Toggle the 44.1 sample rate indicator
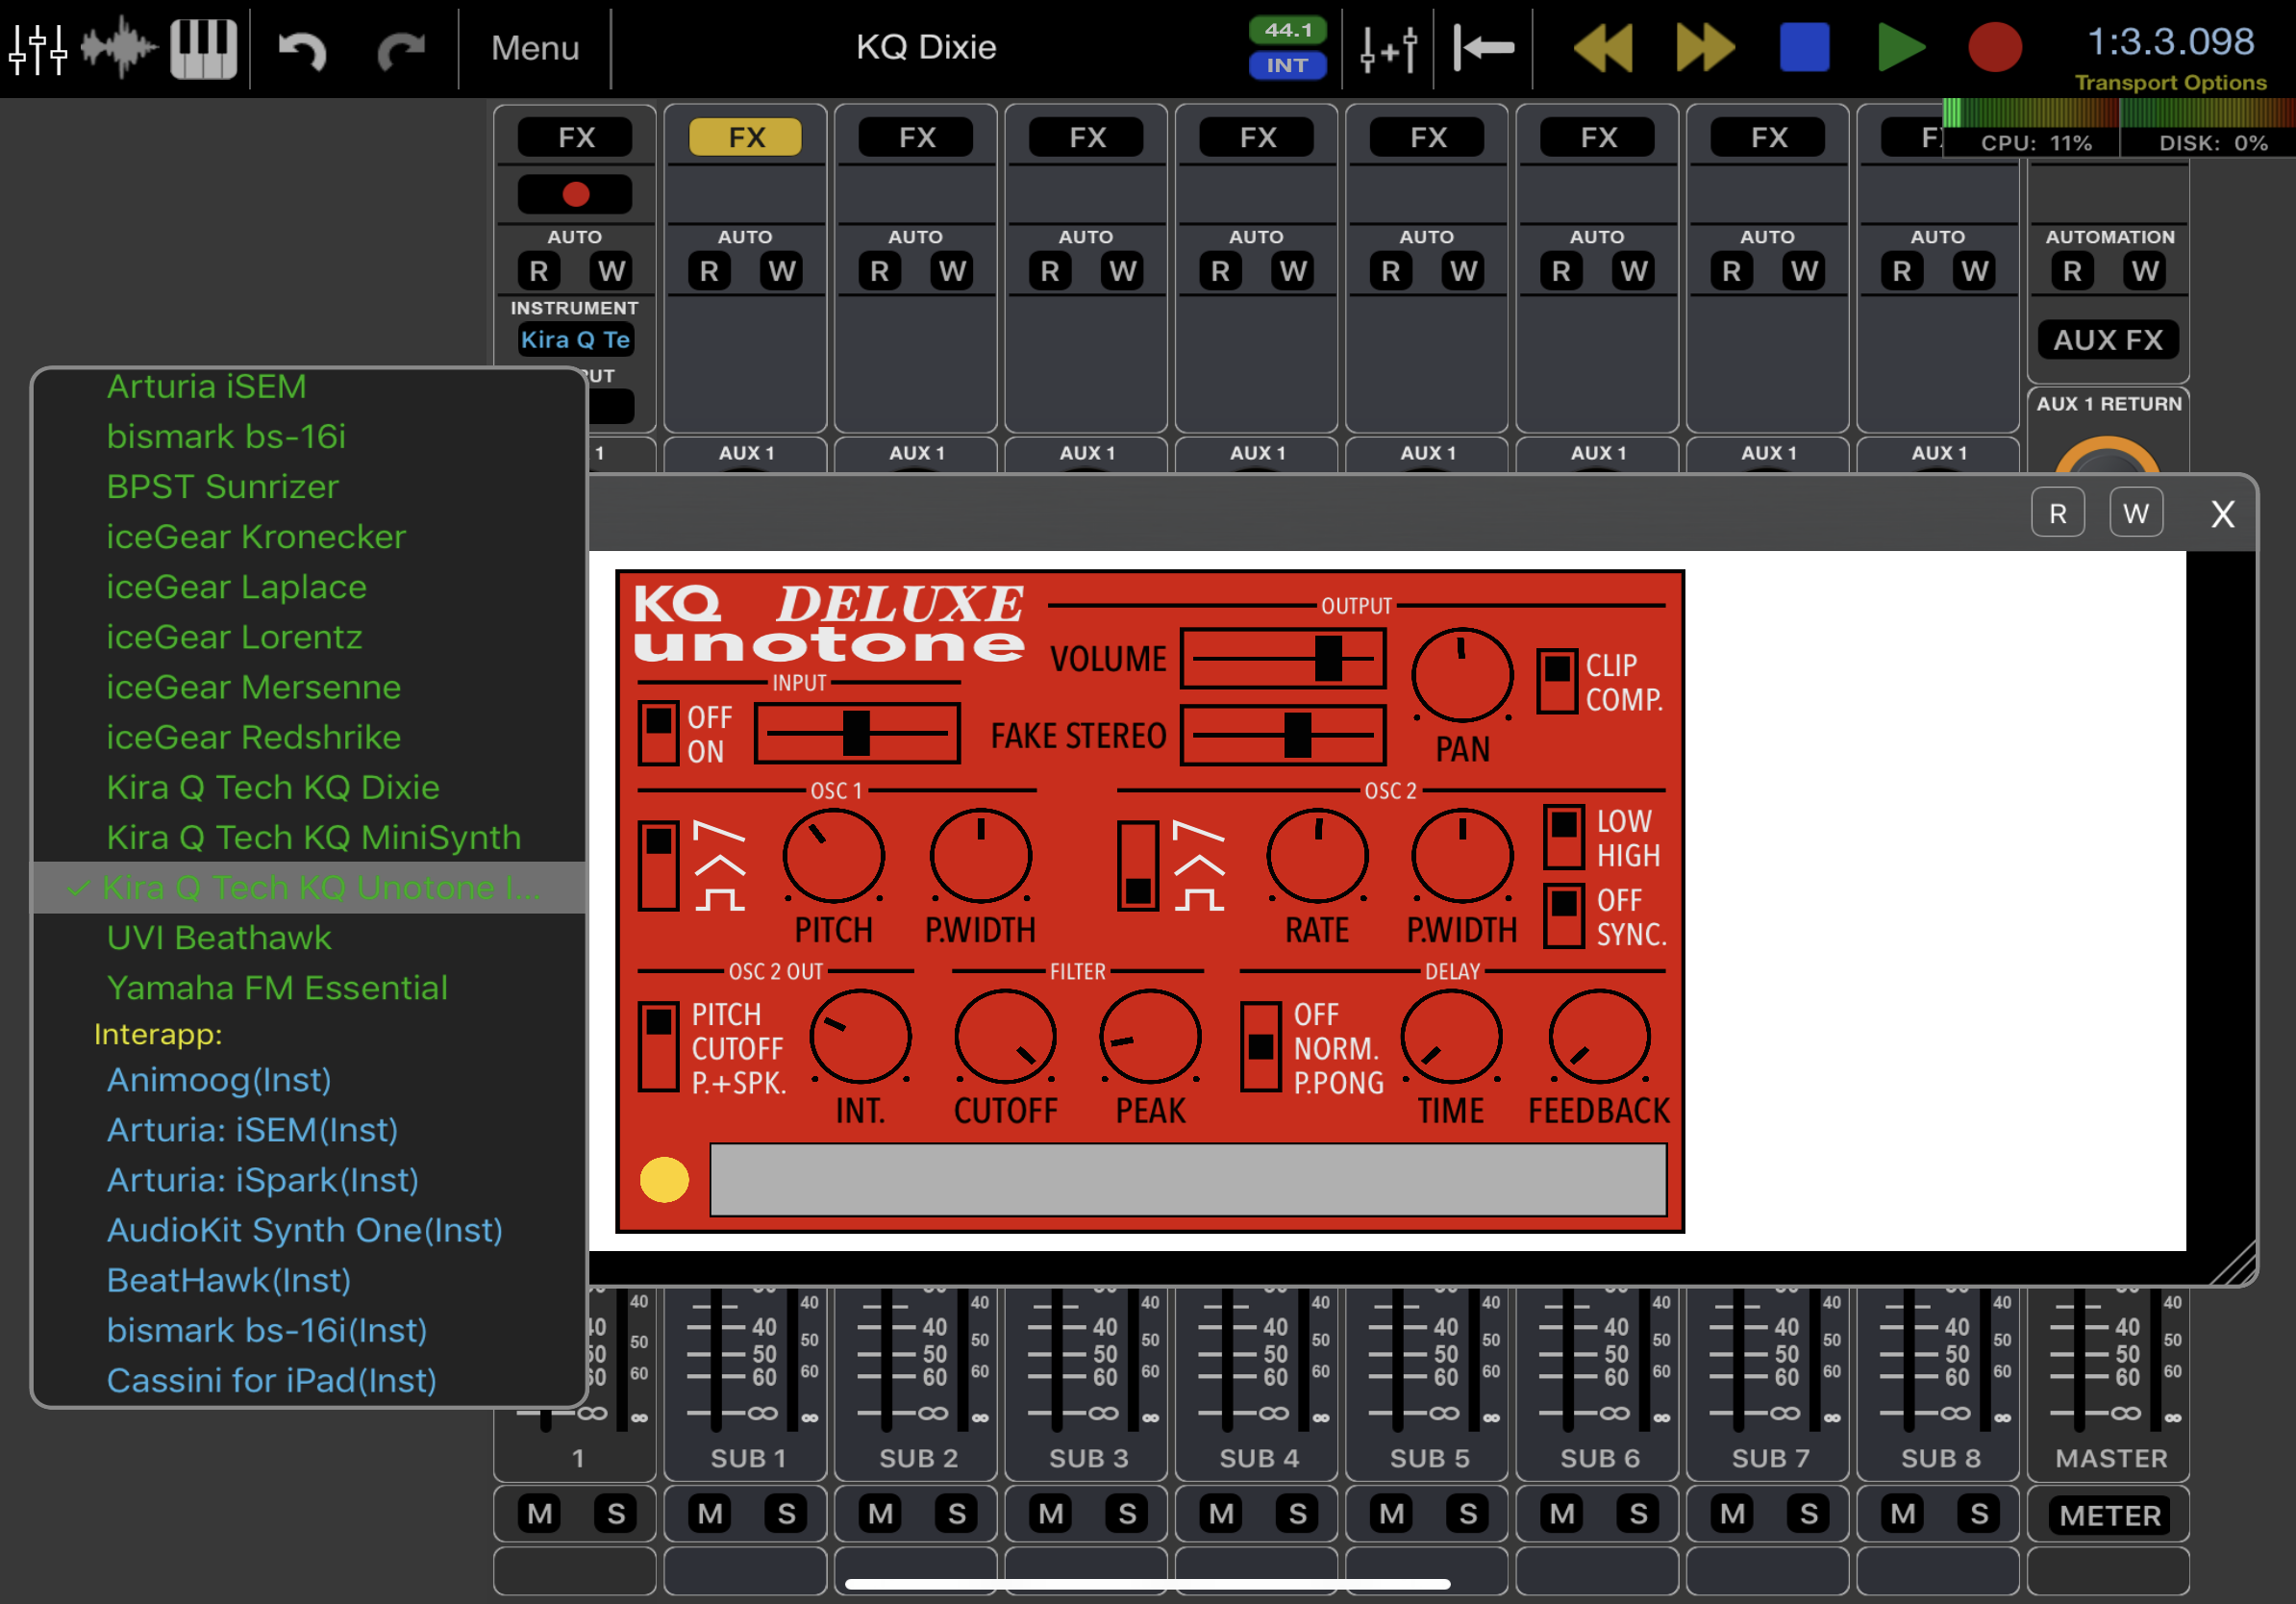The height and width of the screenshot is (1604, 2296). 1287,30
